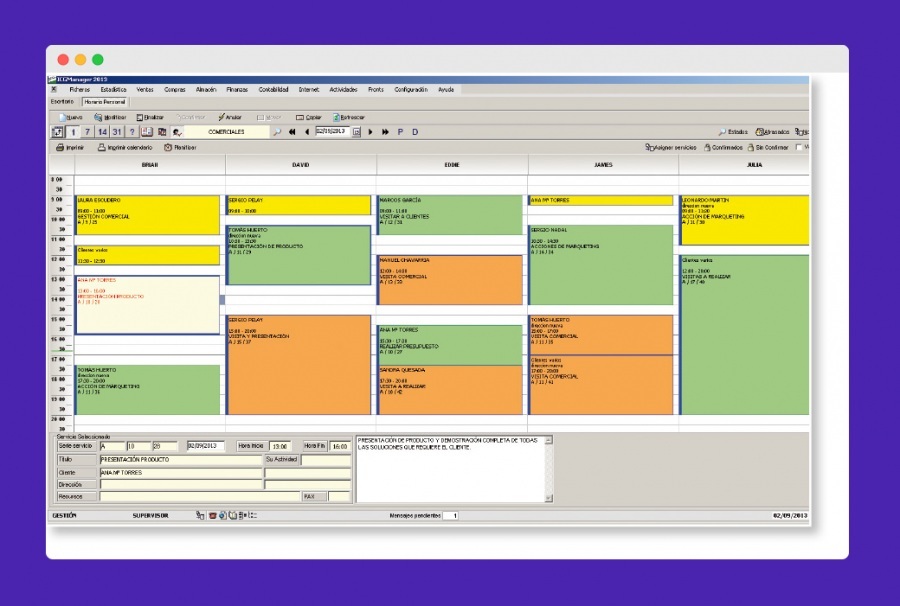This screenshot has width=900, height=606.
Task: Click the DAVID column header
Action: point(301,165)
